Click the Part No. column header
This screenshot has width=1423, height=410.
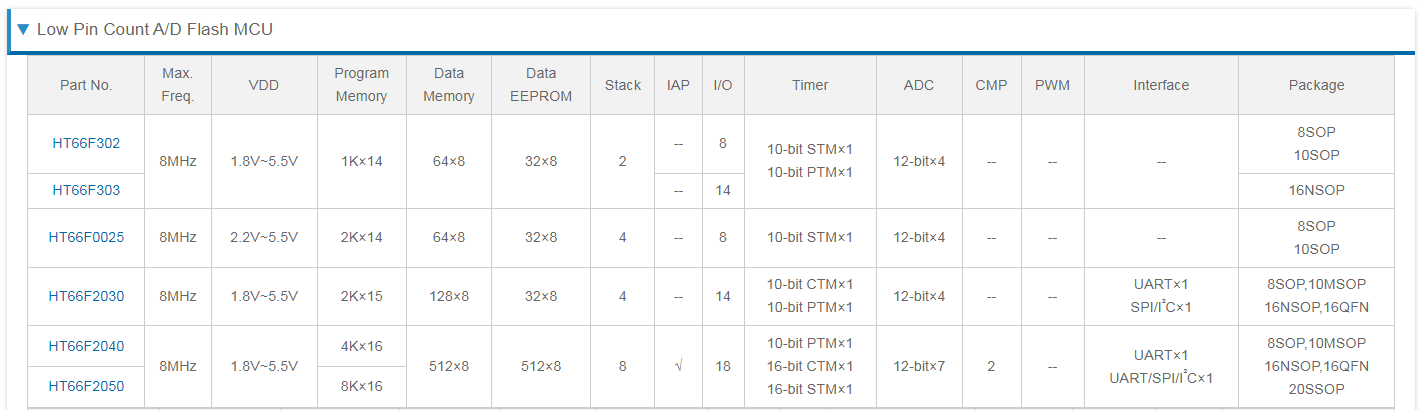(x=86, y=85)
